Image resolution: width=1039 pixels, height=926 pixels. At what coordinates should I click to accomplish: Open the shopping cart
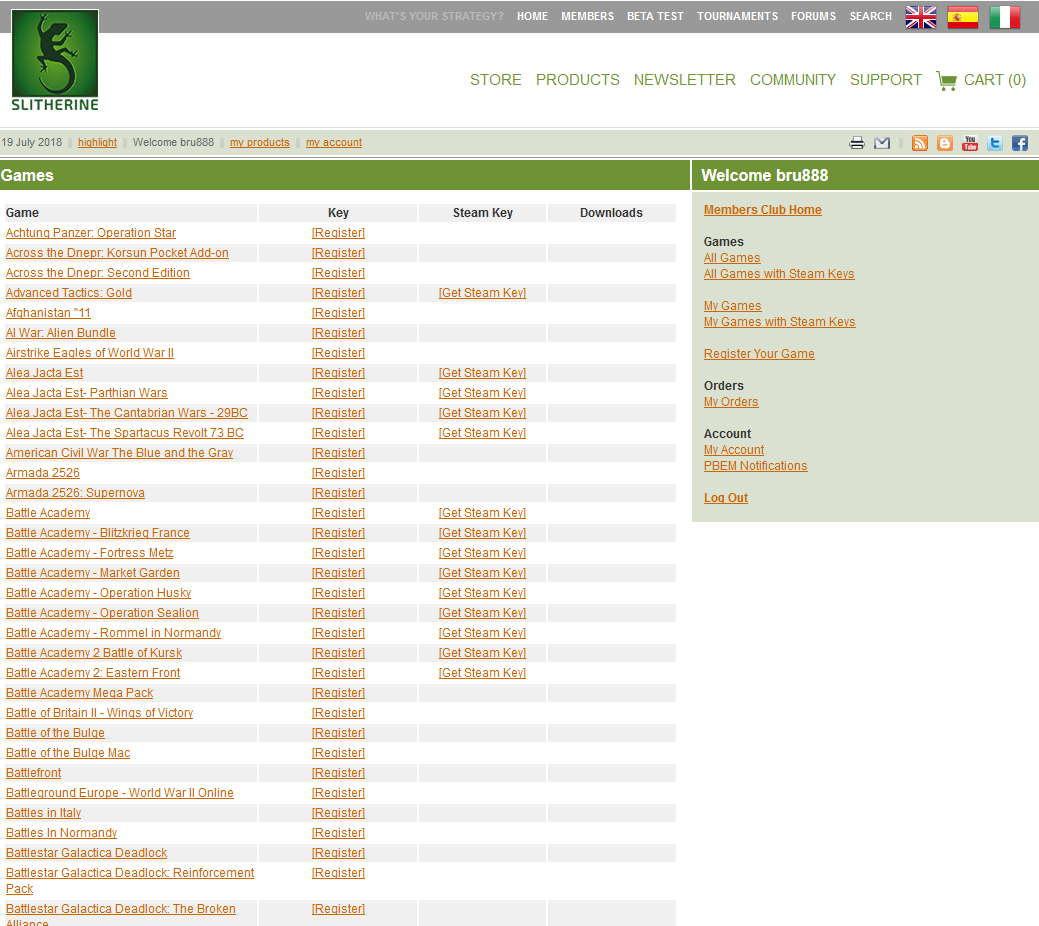point(981,80)
